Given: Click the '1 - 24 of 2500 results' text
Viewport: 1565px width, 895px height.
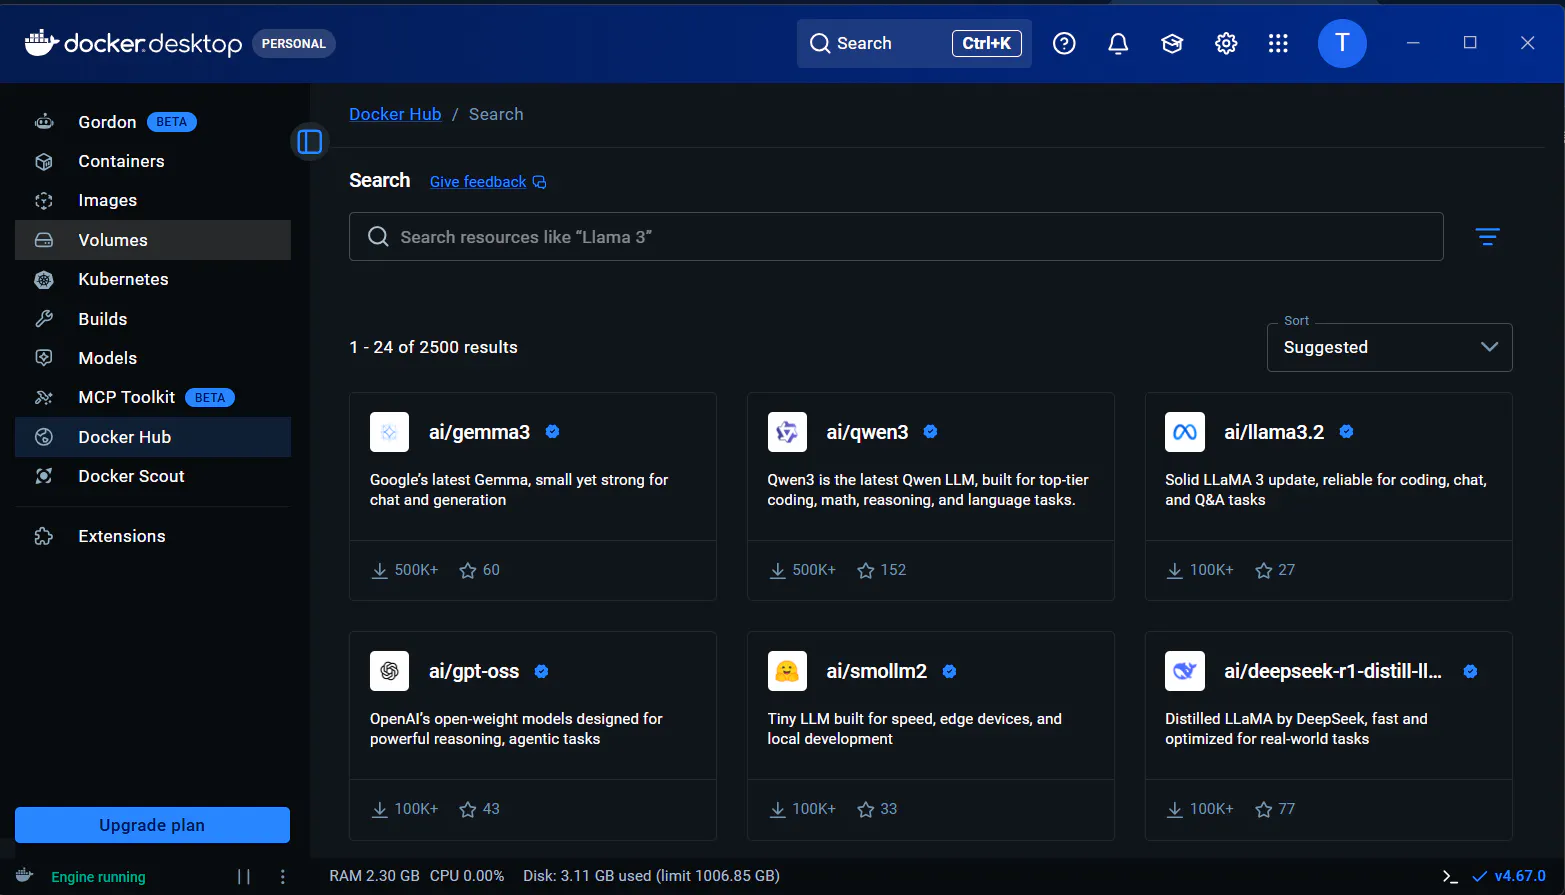Looking at the screenshot, I should point(433,347).
